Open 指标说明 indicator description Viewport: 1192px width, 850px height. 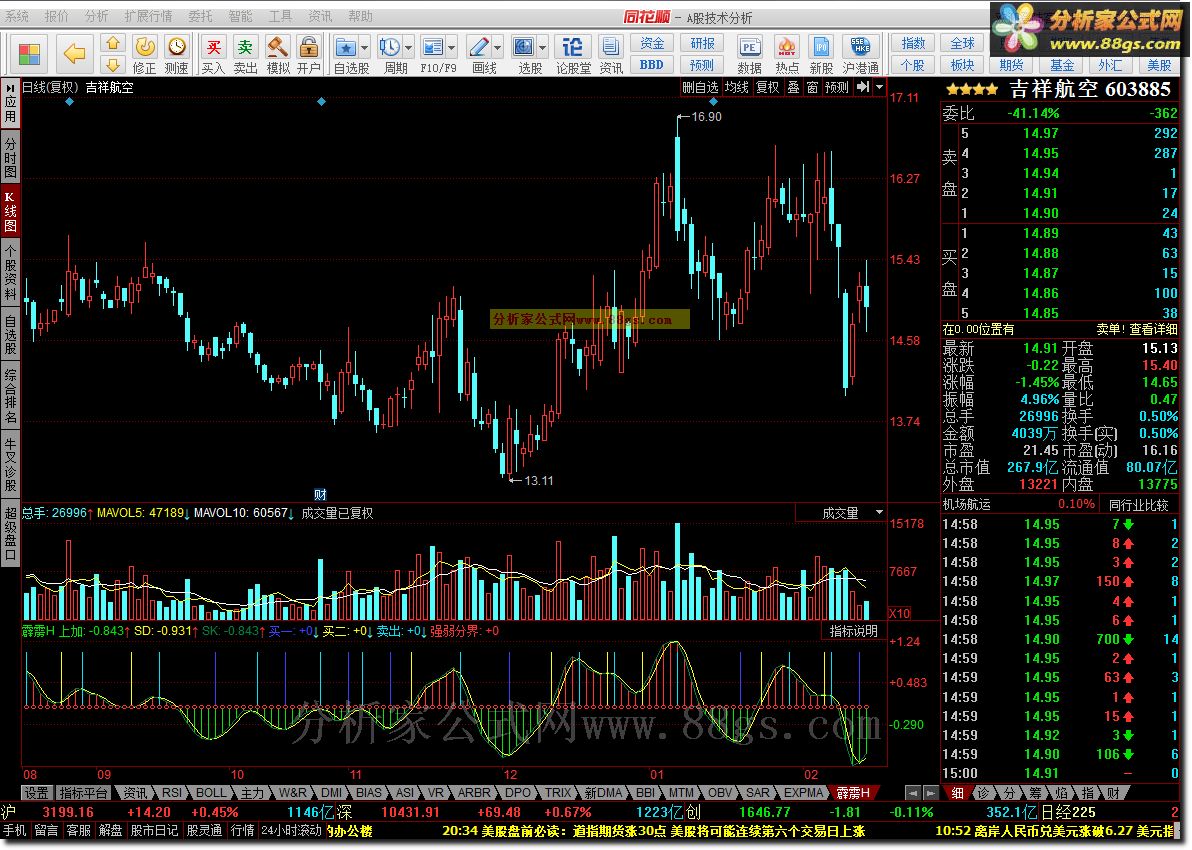point(853,631)
